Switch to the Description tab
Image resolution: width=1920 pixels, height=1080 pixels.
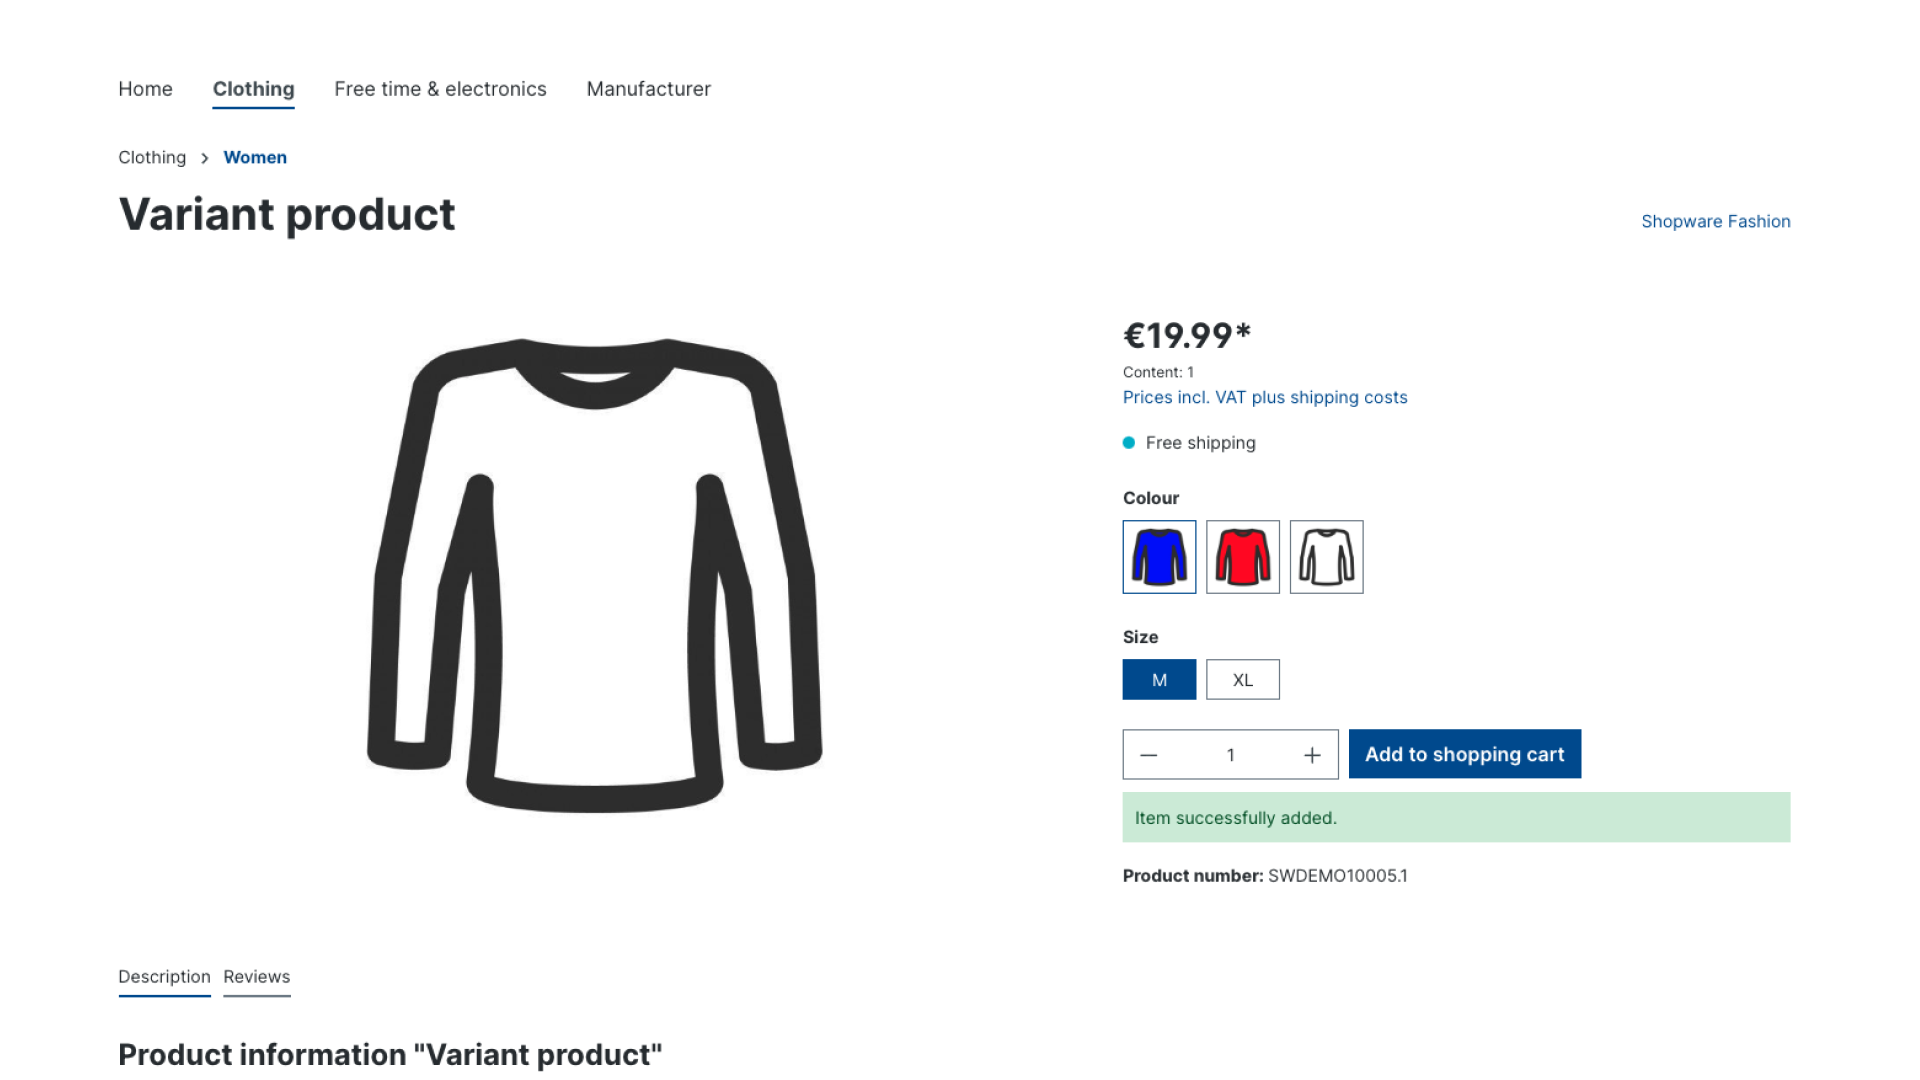(x=164, y=976)
